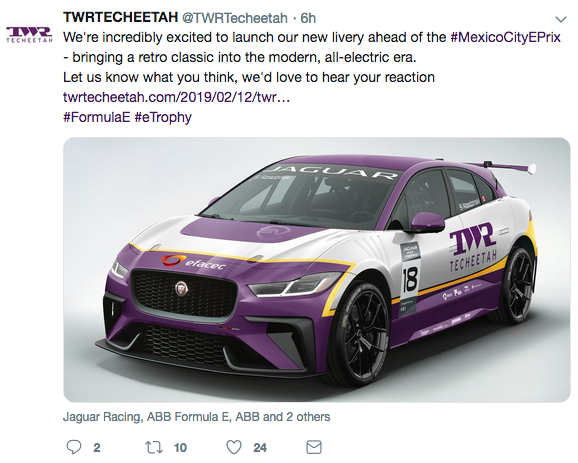Open the #eTrophy hashtag
This screenshot has height=463, width=578.
(x=163, y=117)
